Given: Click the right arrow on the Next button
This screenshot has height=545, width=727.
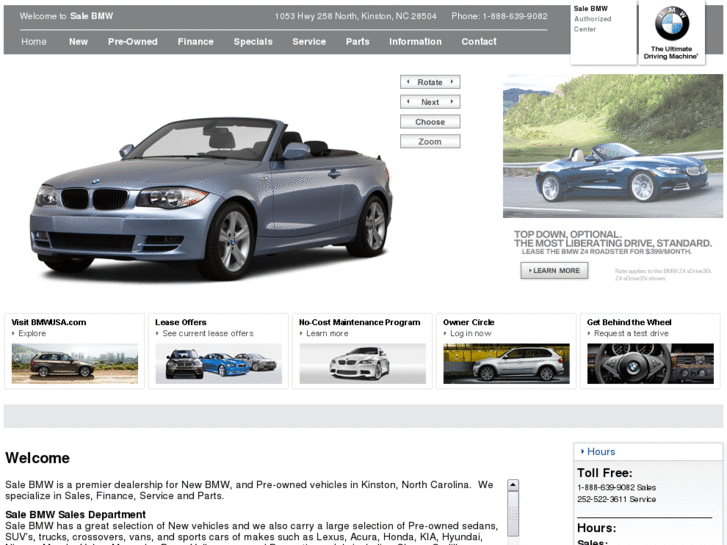Looking at the screenshot, I should tap(452, 102).
